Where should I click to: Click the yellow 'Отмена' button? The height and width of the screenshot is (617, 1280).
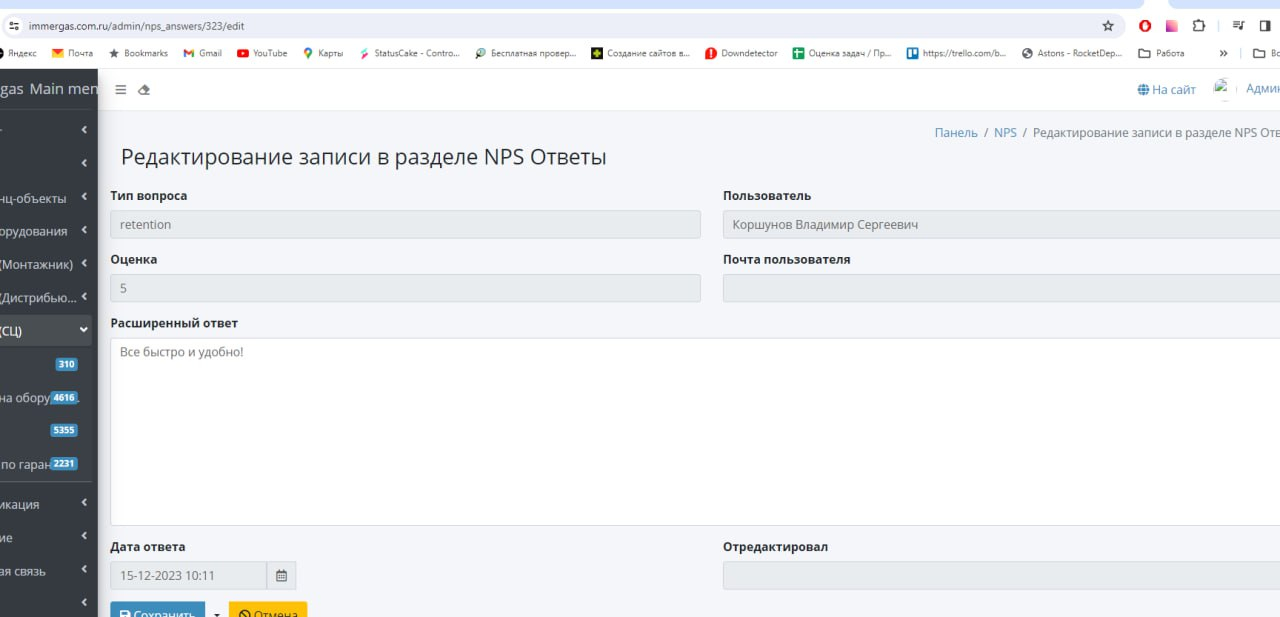pyautogui.click(x=268, y=610)
